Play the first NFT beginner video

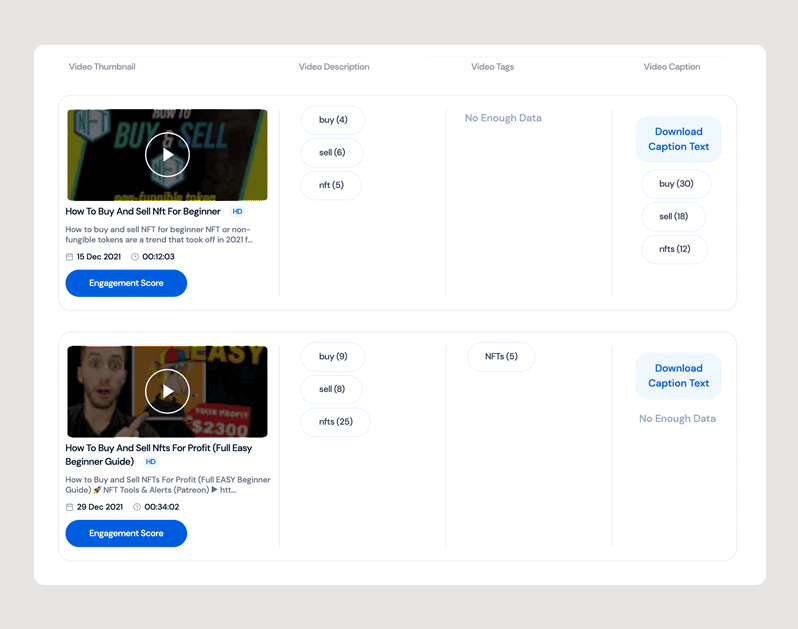point(167,155)
